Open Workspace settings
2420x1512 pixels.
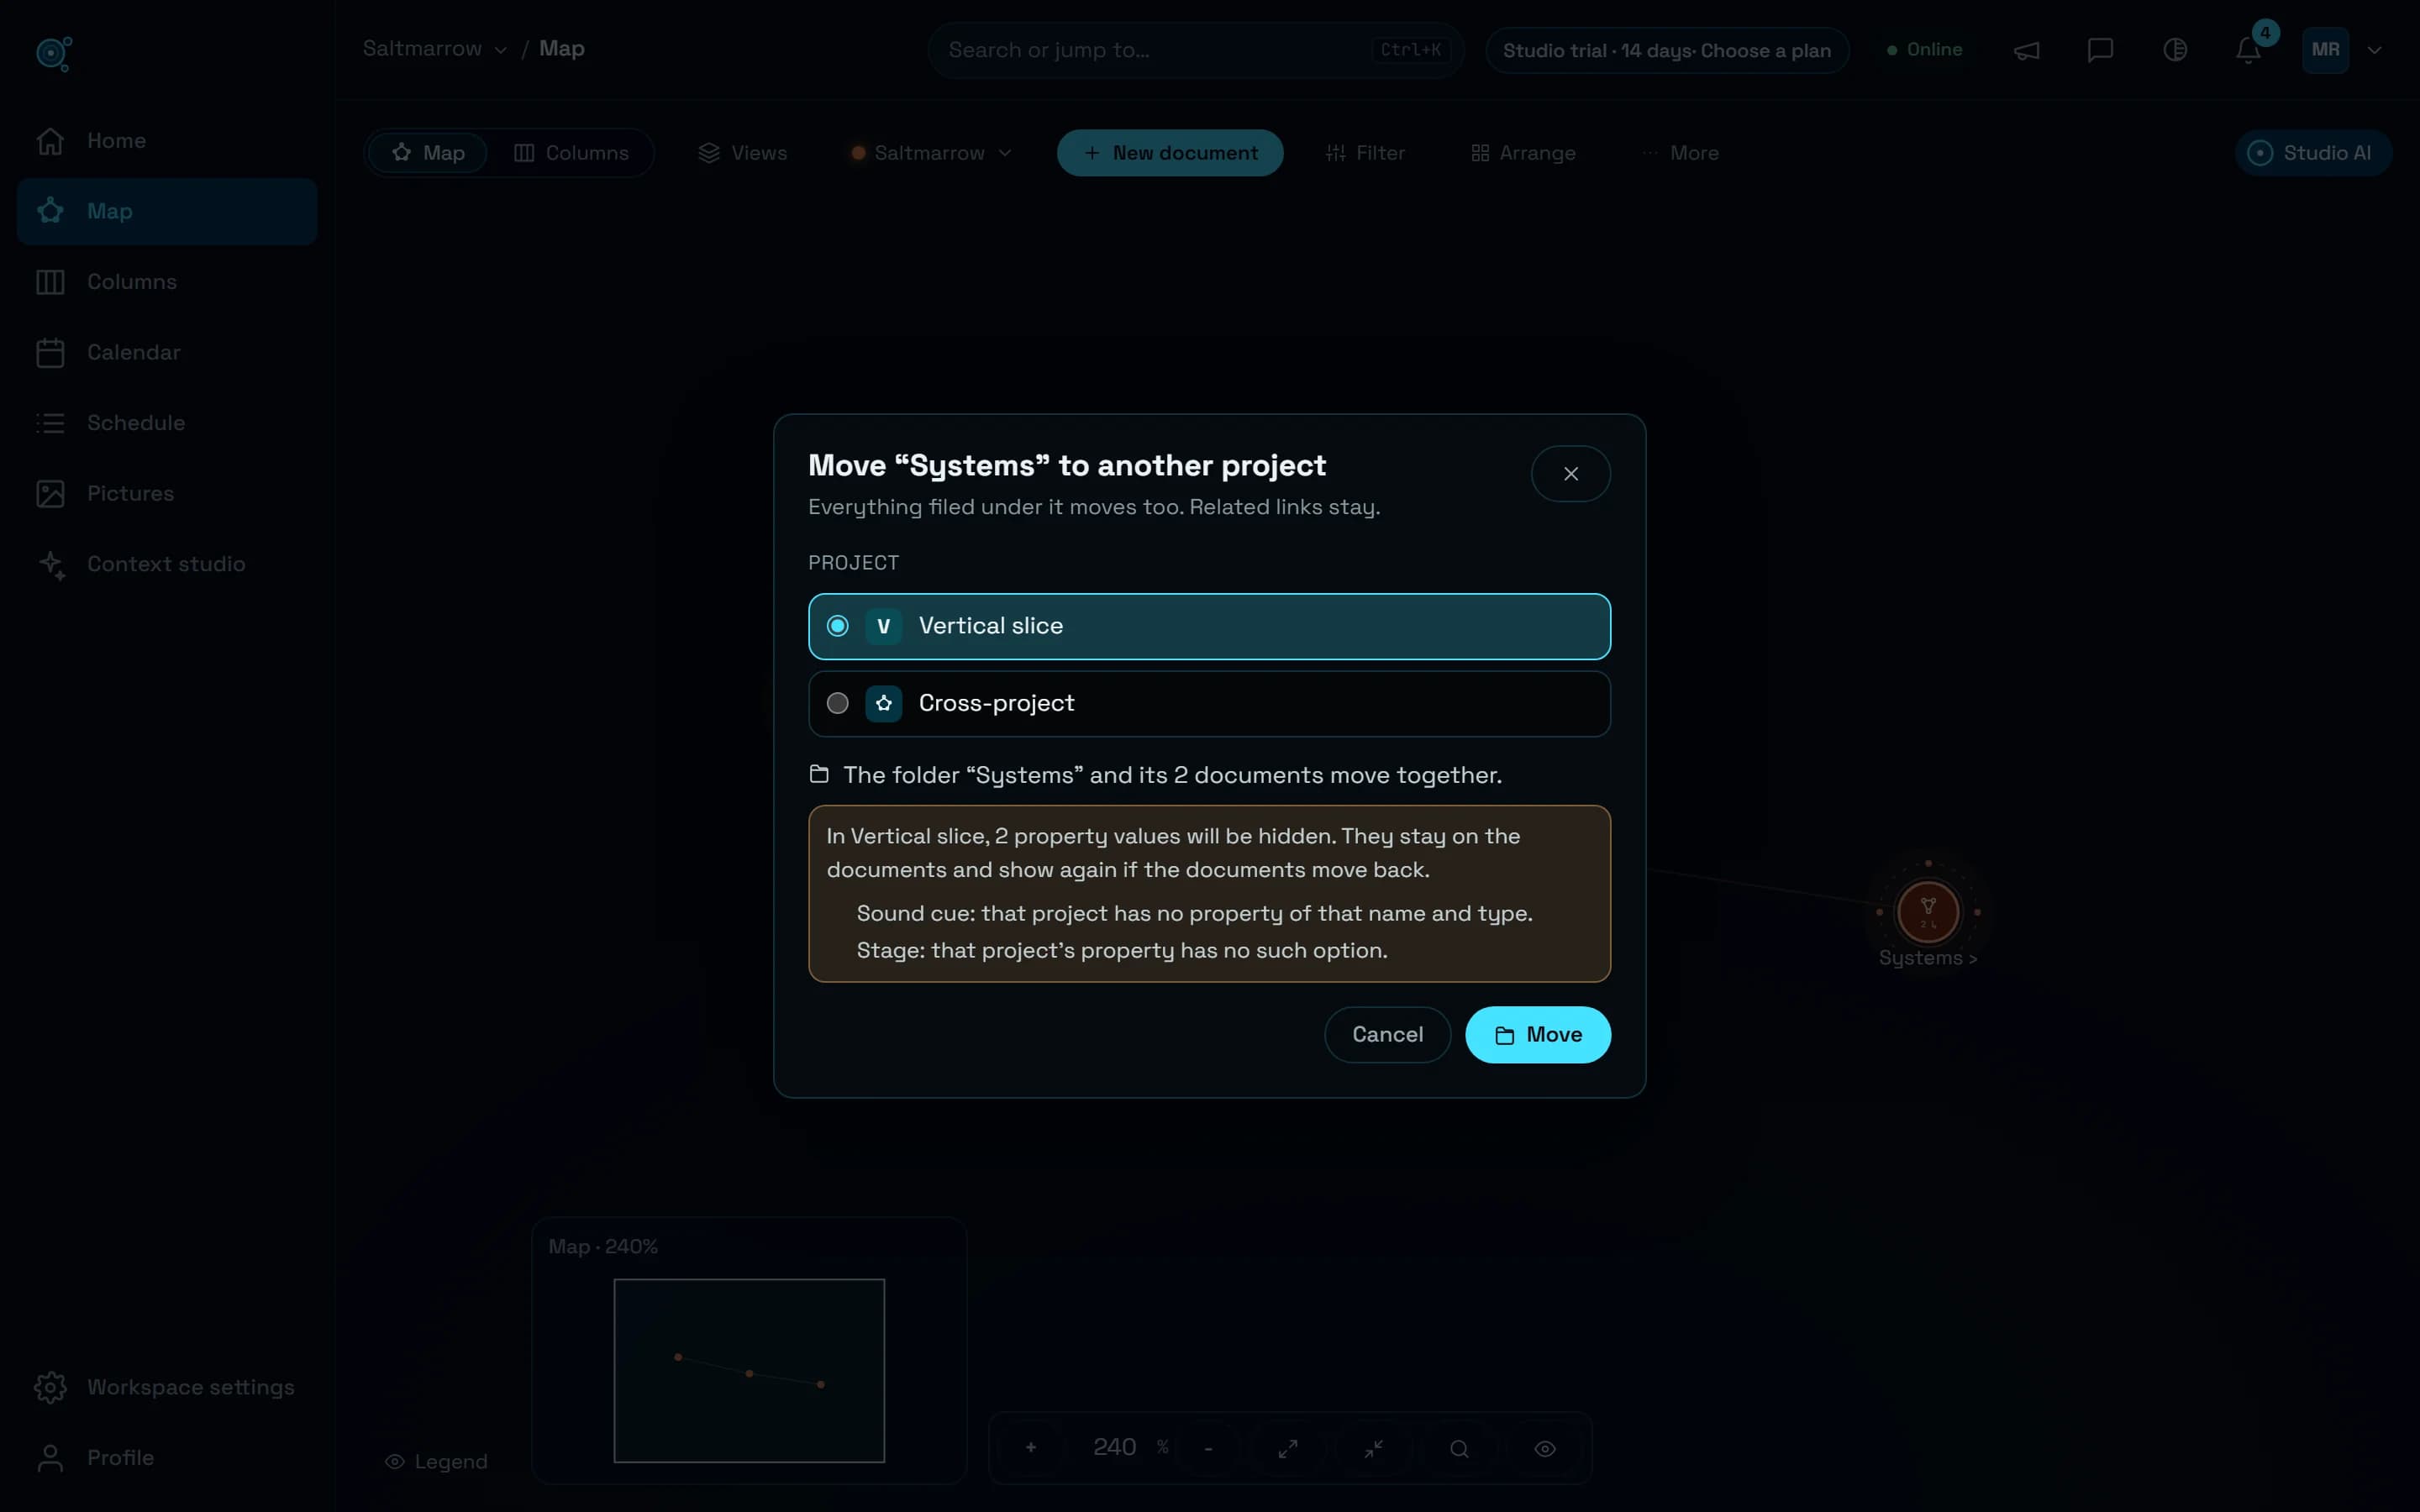tap(166, 1387)
